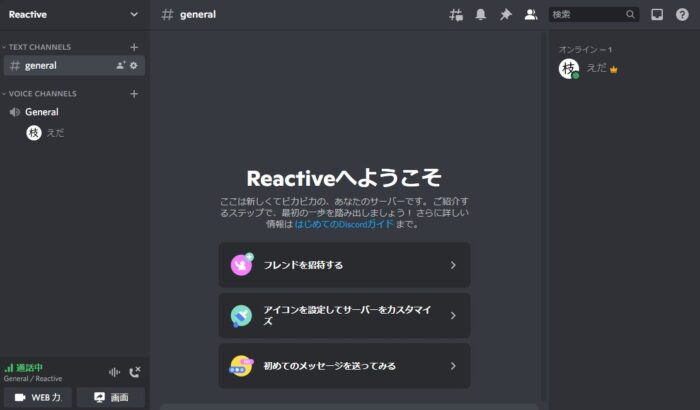Open 初めてのメッセージを送ってみる card
The width and height of the screenshot is (700, 410).
coord(344,366)
